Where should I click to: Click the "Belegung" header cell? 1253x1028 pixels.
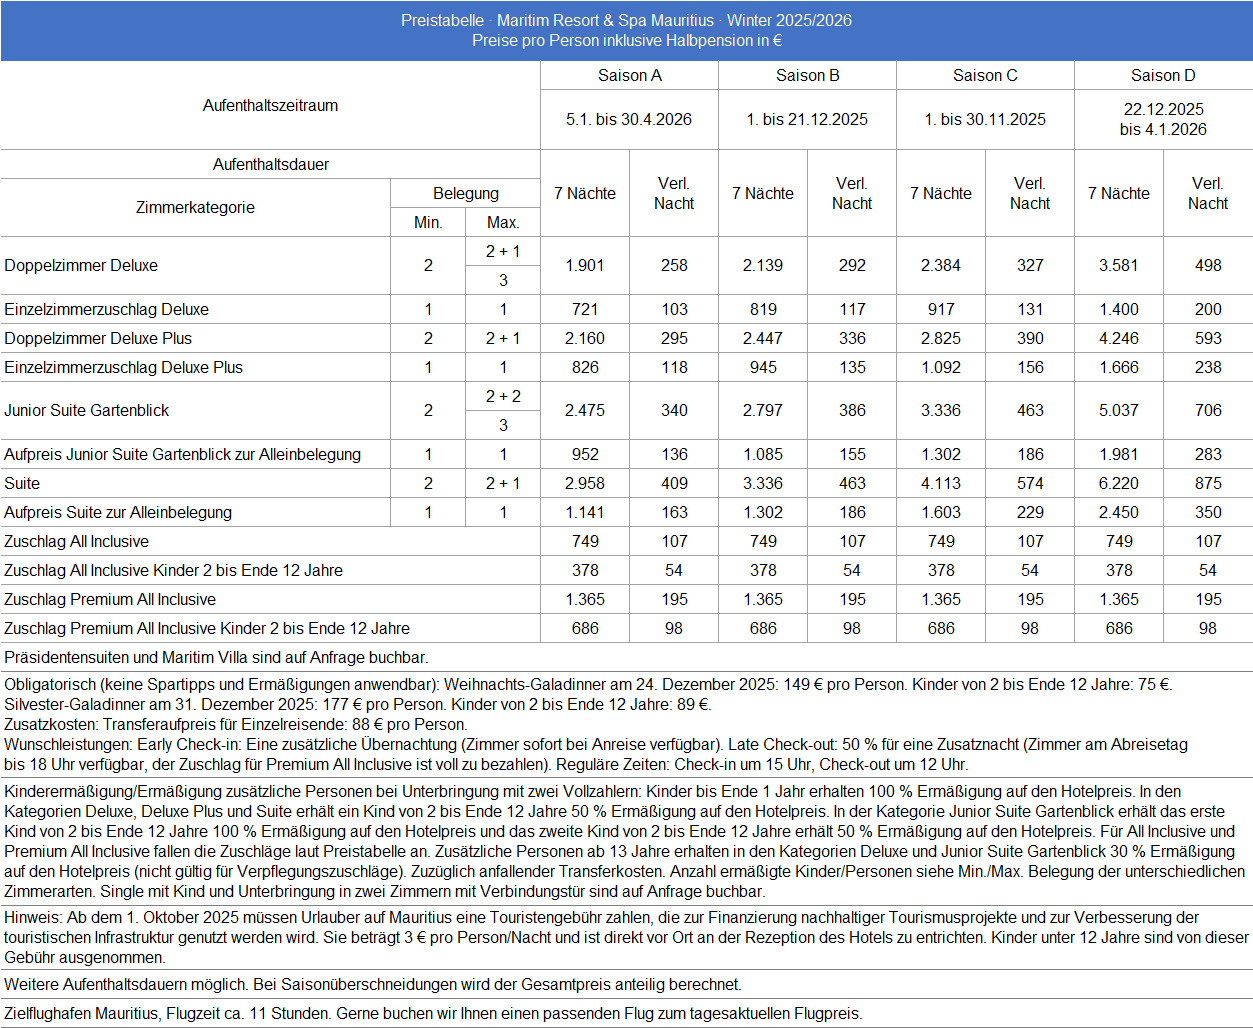click(466, 193)
